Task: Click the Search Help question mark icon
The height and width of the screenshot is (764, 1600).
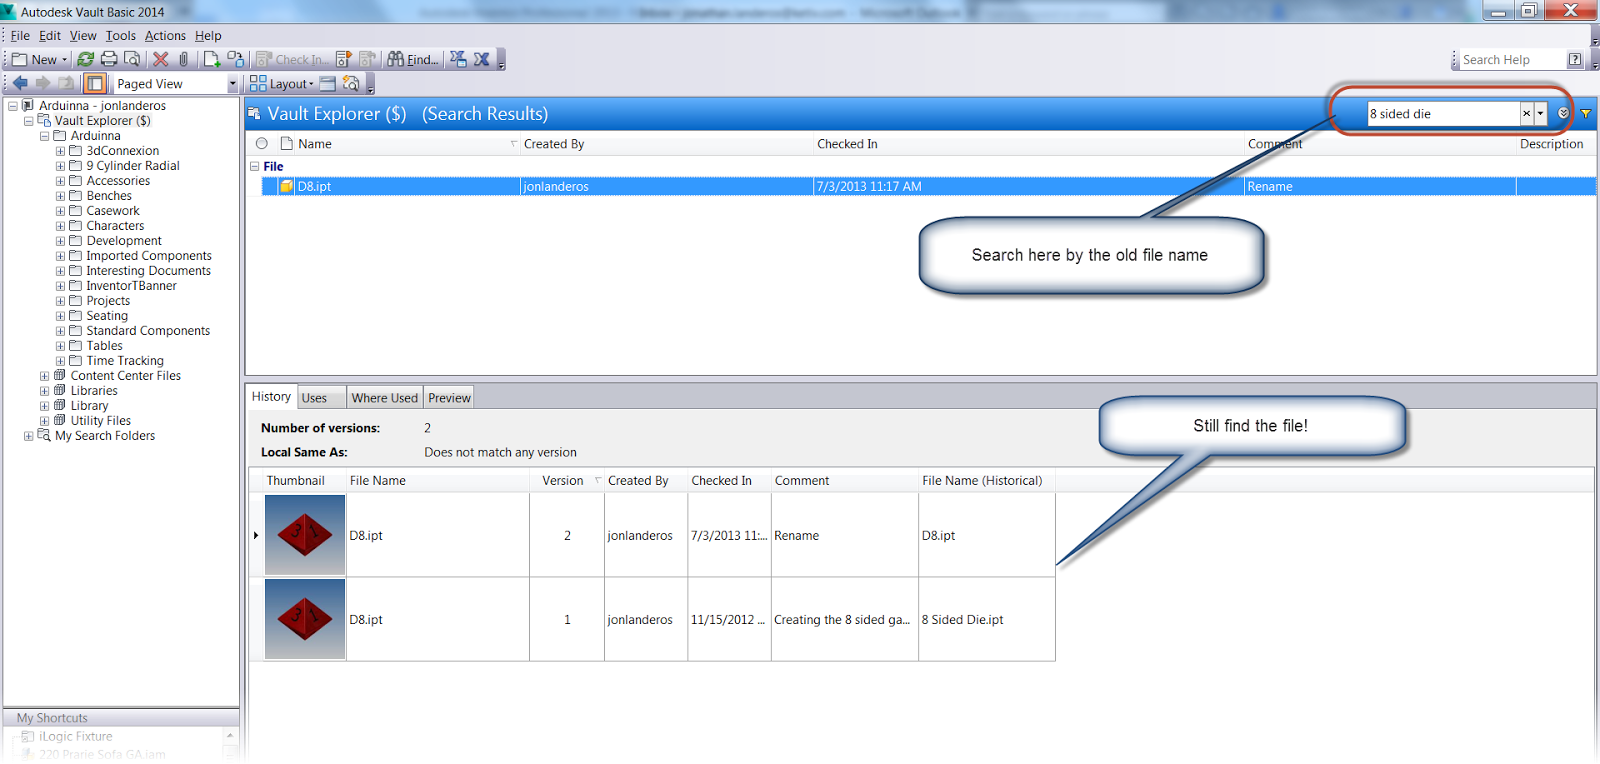Action: [x=1575, y=59]
